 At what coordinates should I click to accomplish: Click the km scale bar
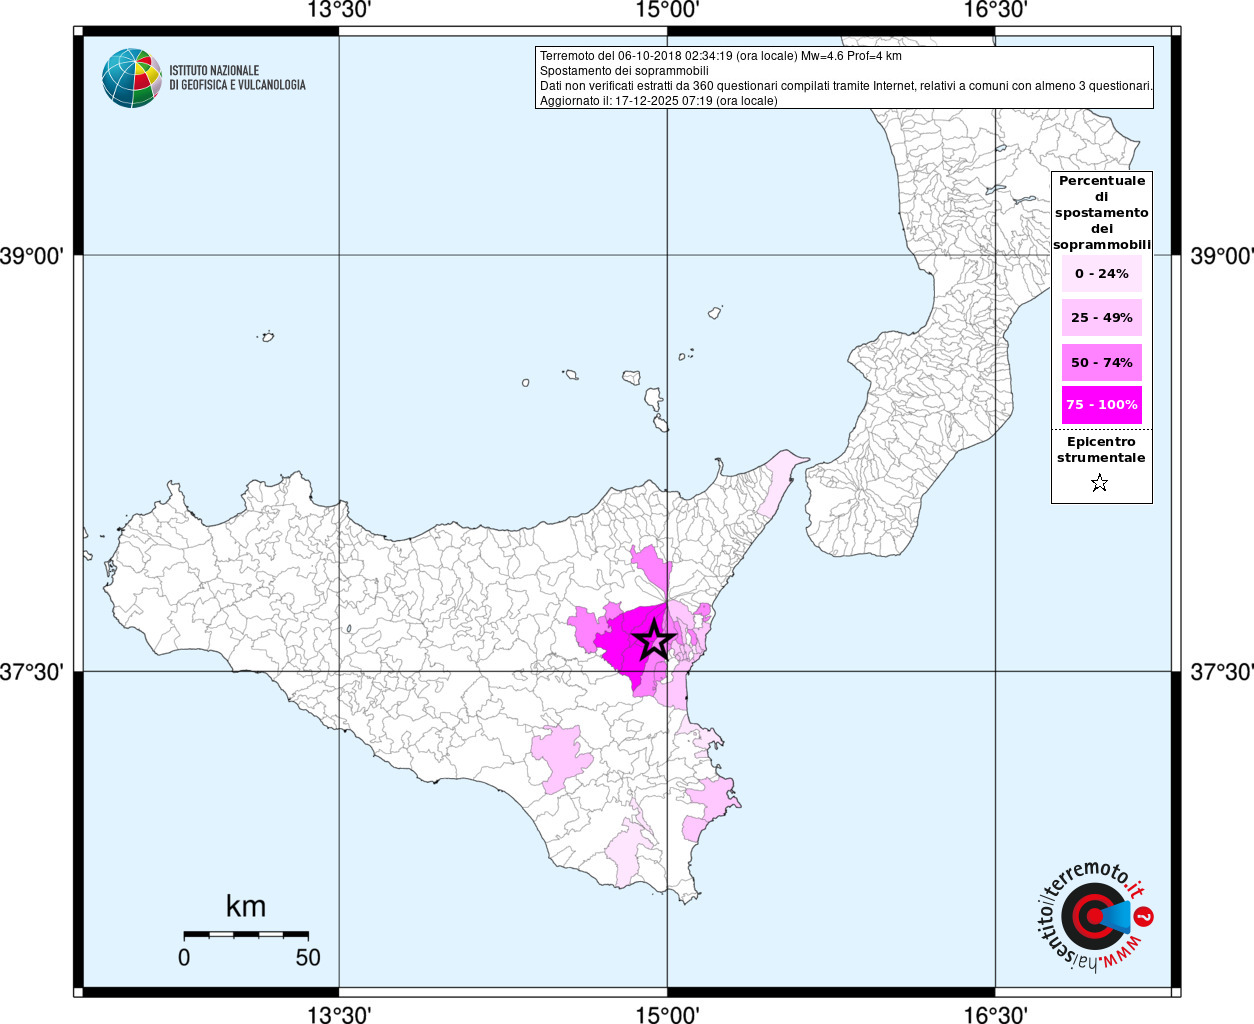click(246, 934)
